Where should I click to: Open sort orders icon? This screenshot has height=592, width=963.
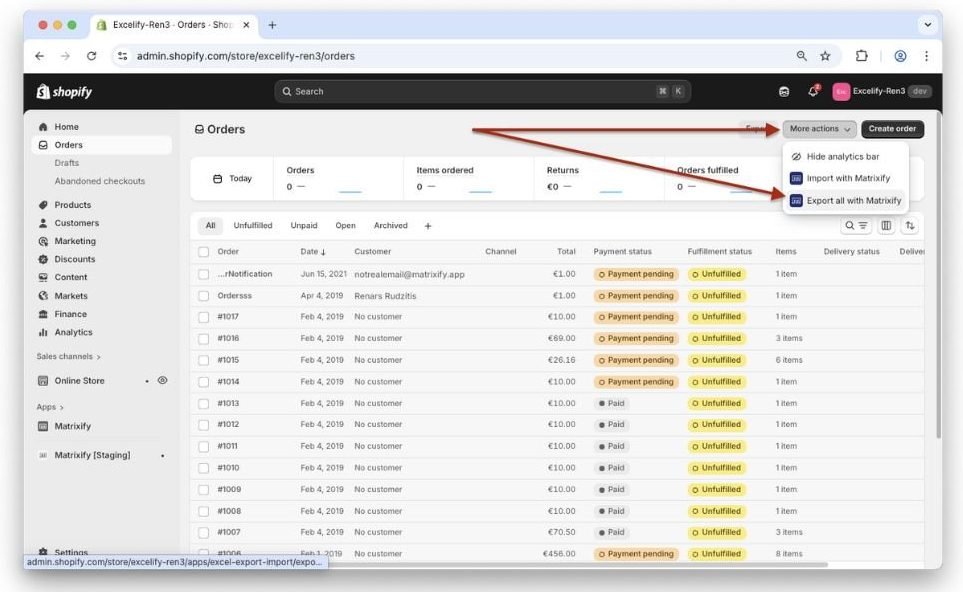pos(910,226)
